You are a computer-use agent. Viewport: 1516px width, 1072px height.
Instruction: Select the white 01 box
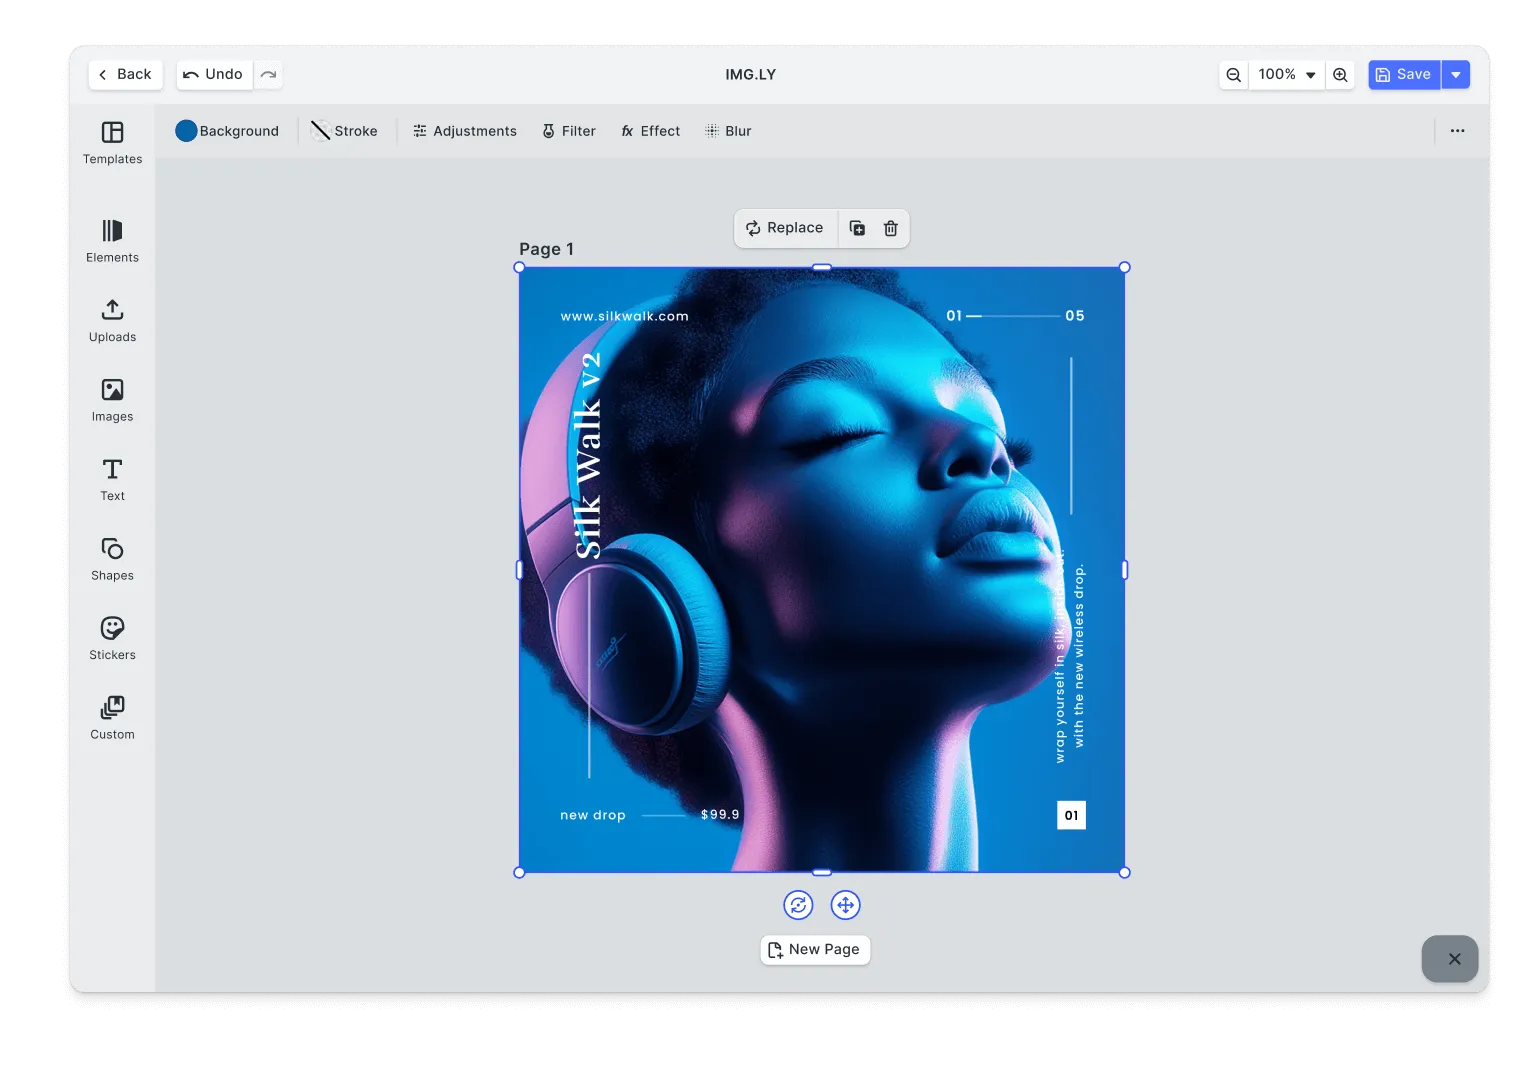[x=1071, y=815]
